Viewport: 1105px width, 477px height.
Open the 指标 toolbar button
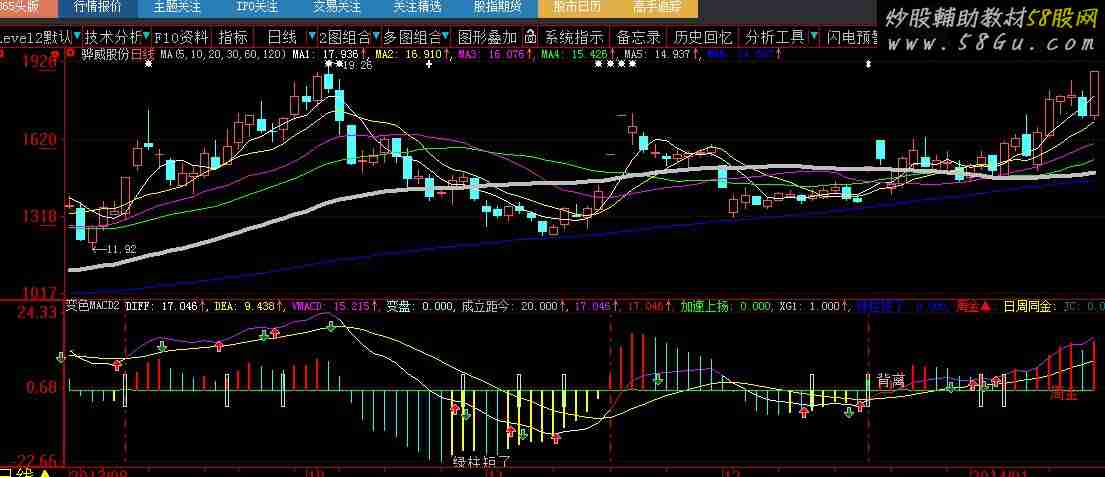coord(233,37)
